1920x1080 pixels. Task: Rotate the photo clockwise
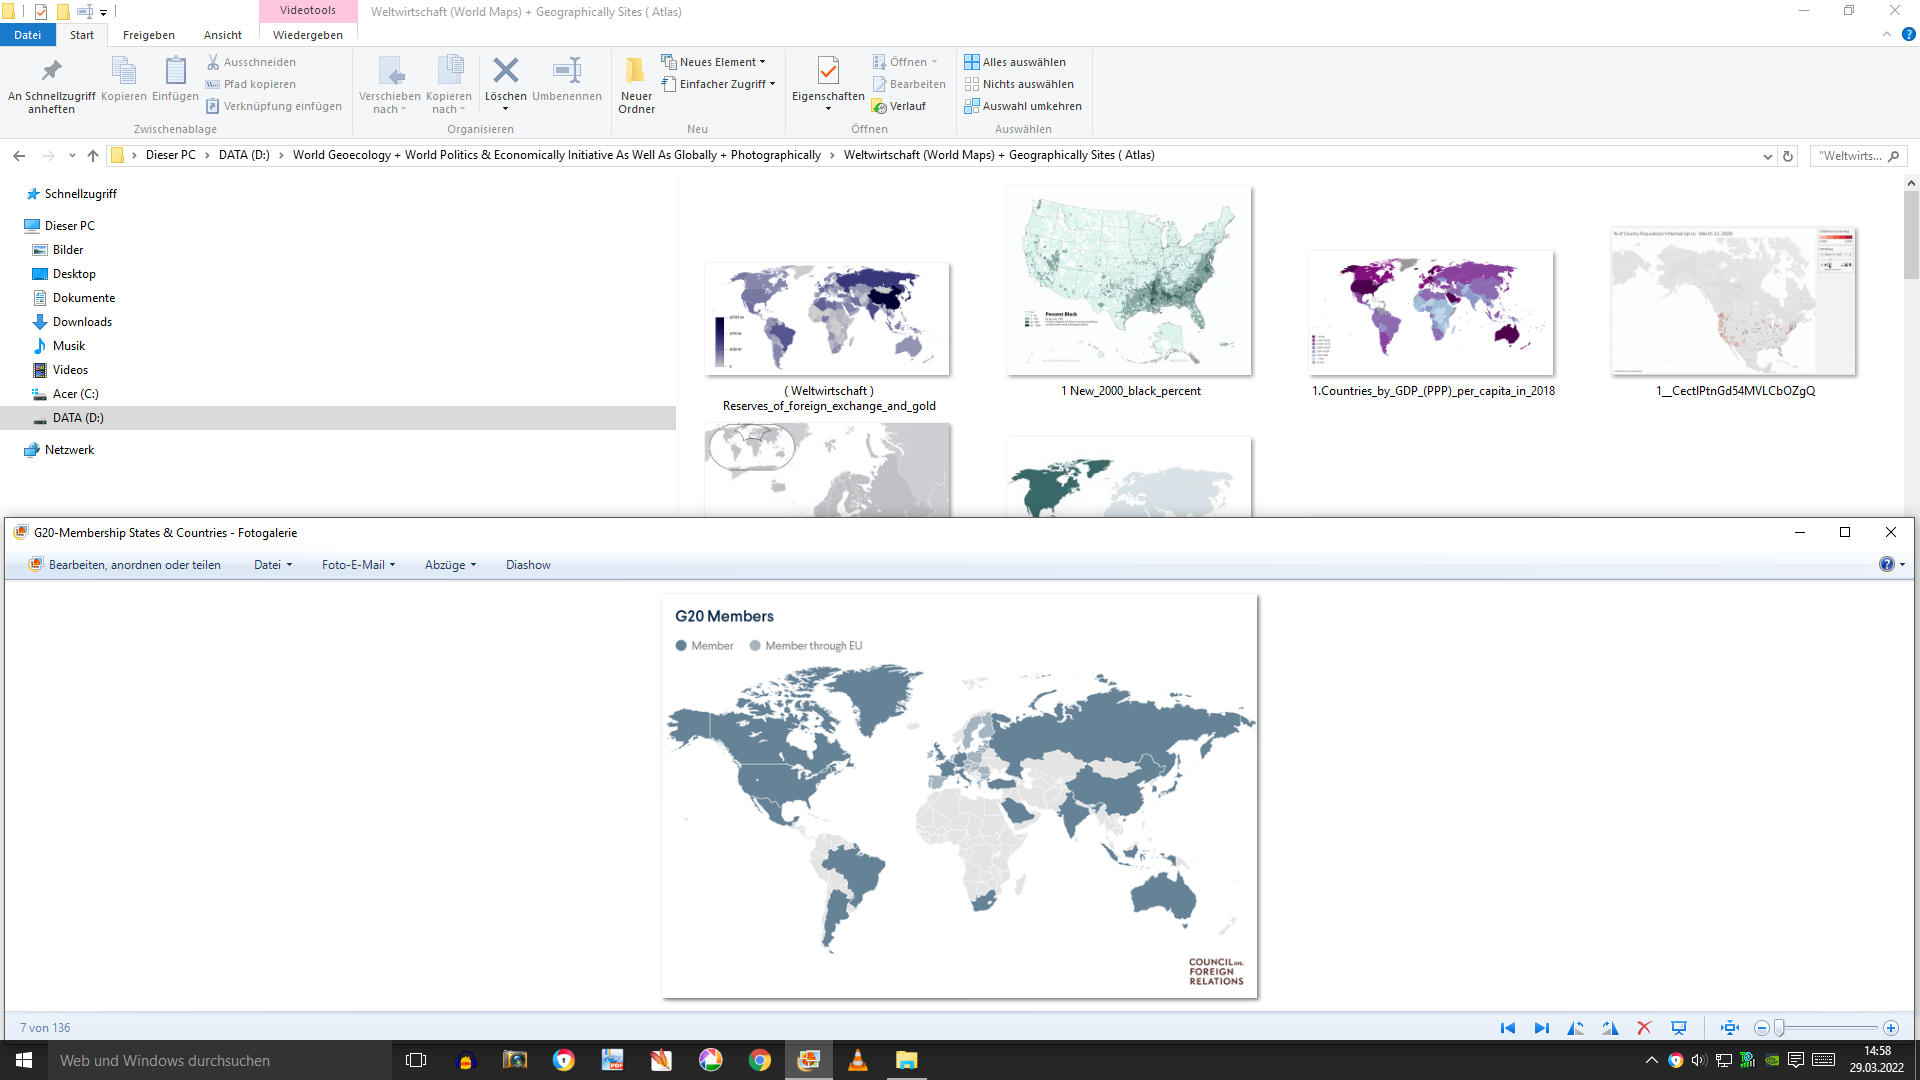pyautogui.click(x=1610, y=1028)
